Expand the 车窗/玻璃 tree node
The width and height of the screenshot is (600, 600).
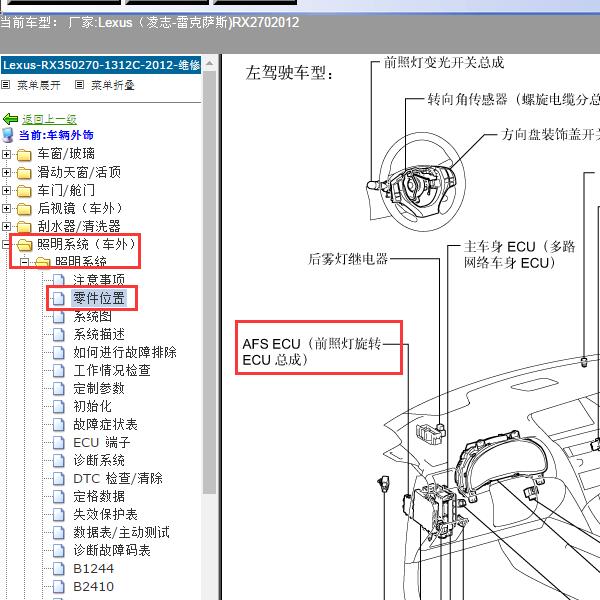tap(6, 154)
